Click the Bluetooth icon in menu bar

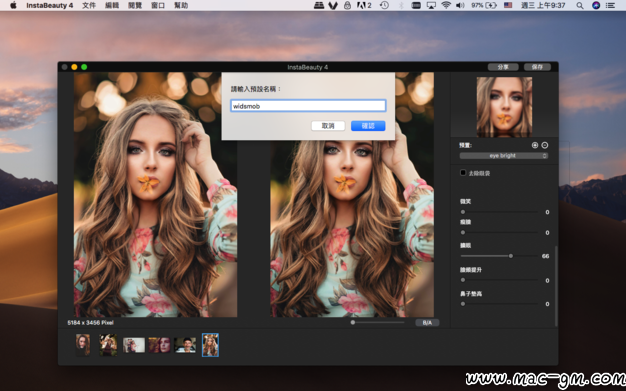coord(401,5)
